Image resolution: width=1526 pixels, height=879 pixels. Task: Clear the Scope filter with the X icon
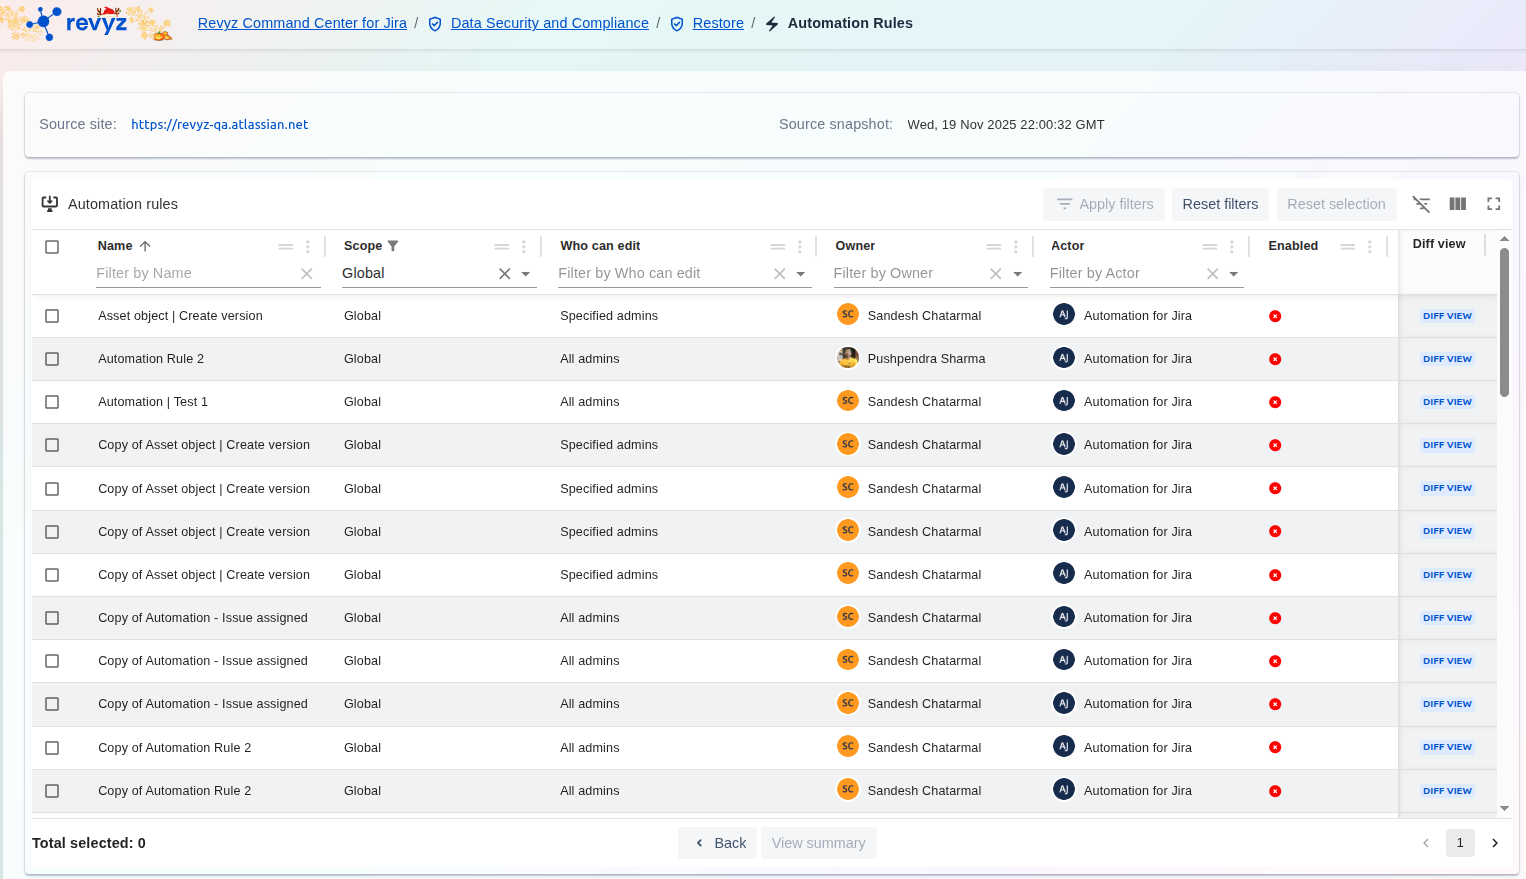tap(504, 274)
